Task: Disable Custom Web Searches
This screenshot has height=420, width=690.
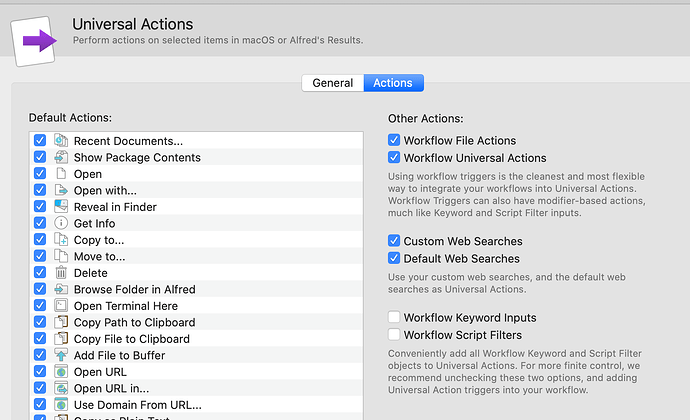Action: (x=394, y=241)
